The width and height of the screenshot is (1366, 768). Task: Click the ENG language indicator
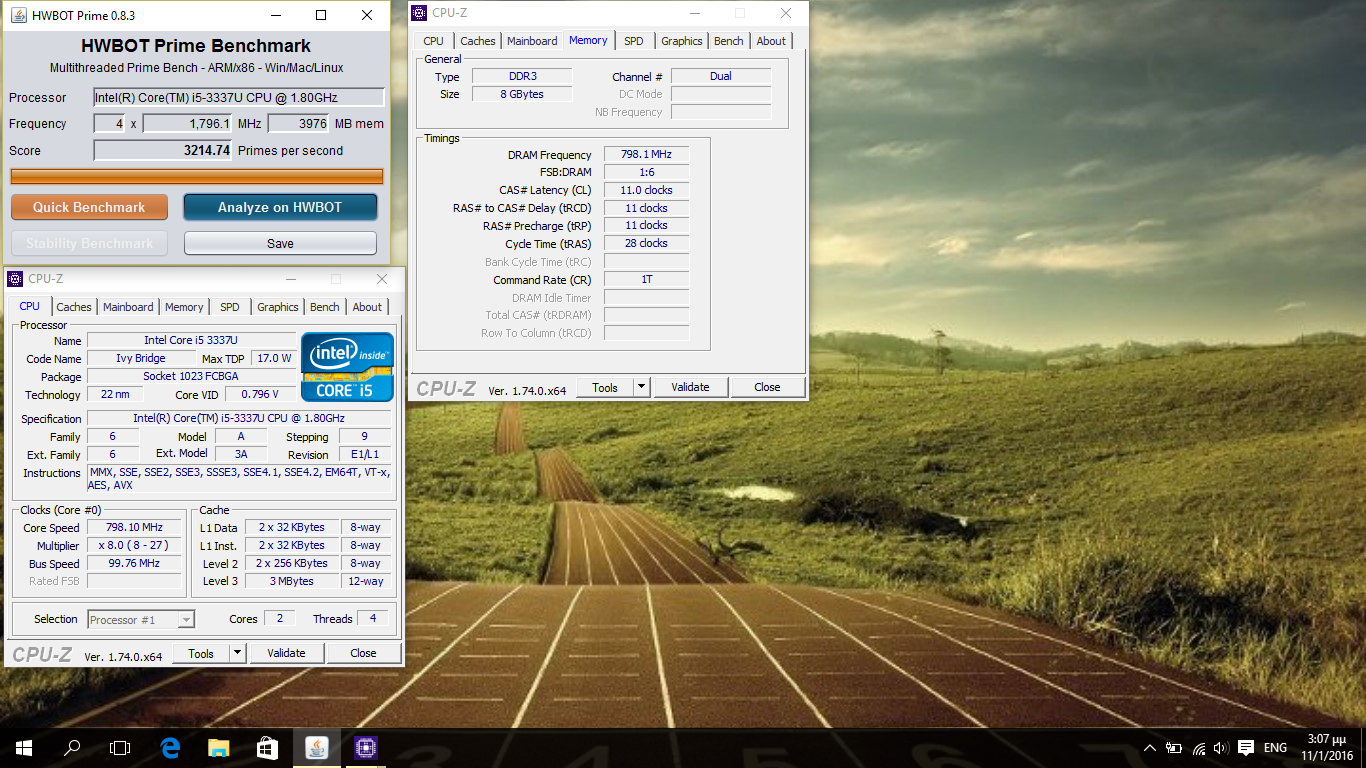1275,748
